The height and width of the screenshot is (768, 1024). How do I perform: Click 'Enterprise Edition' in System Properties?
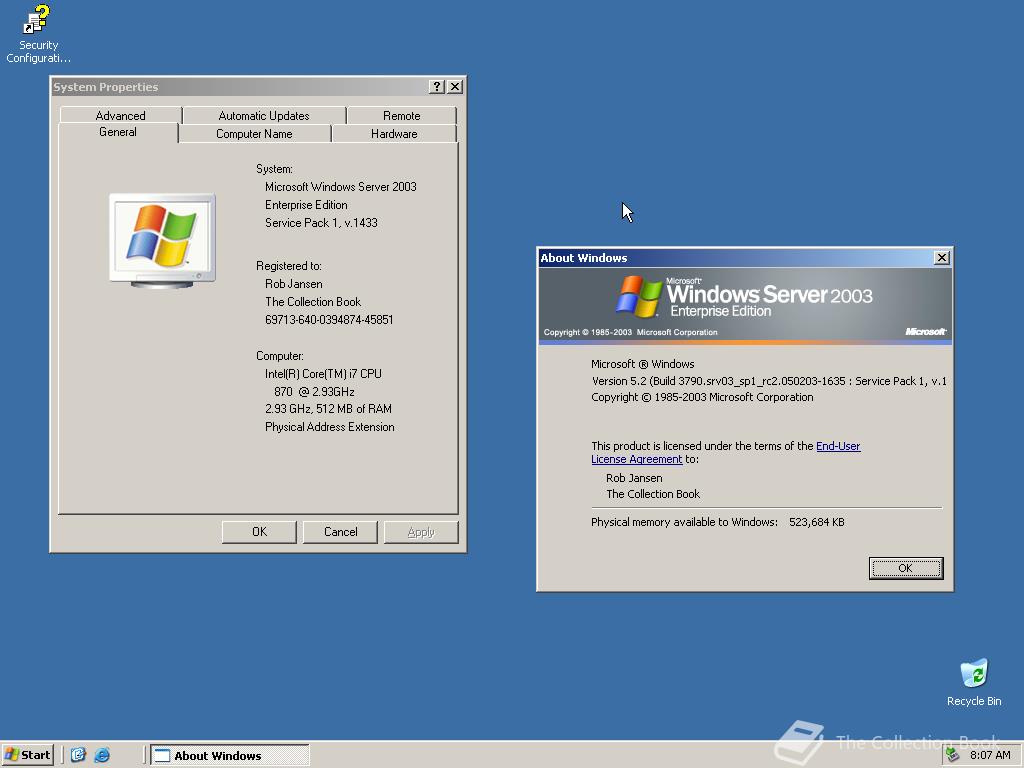pos(306,205)
